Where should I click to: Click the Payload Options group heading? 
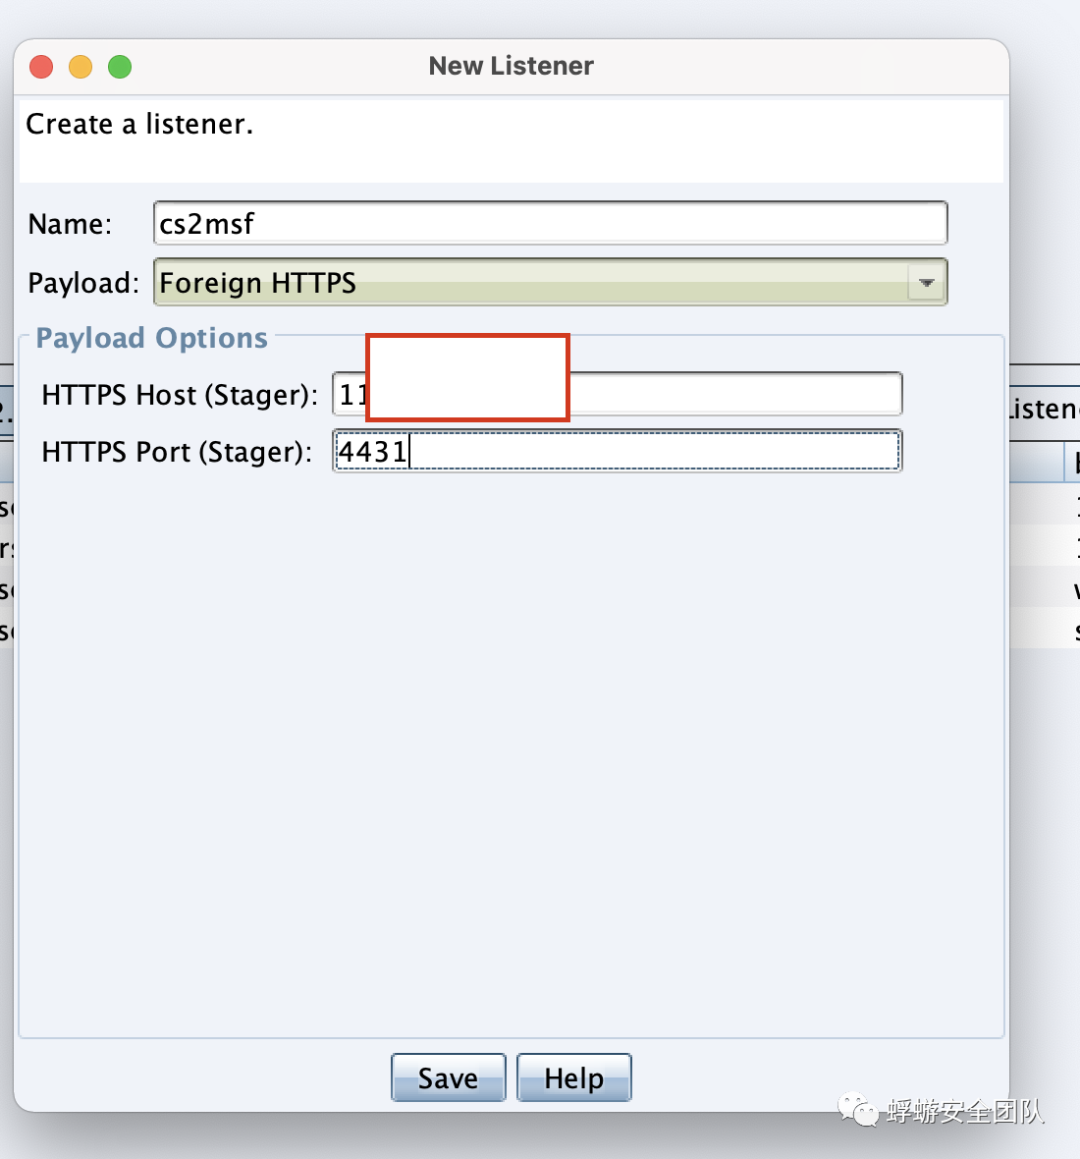(152, 338)
